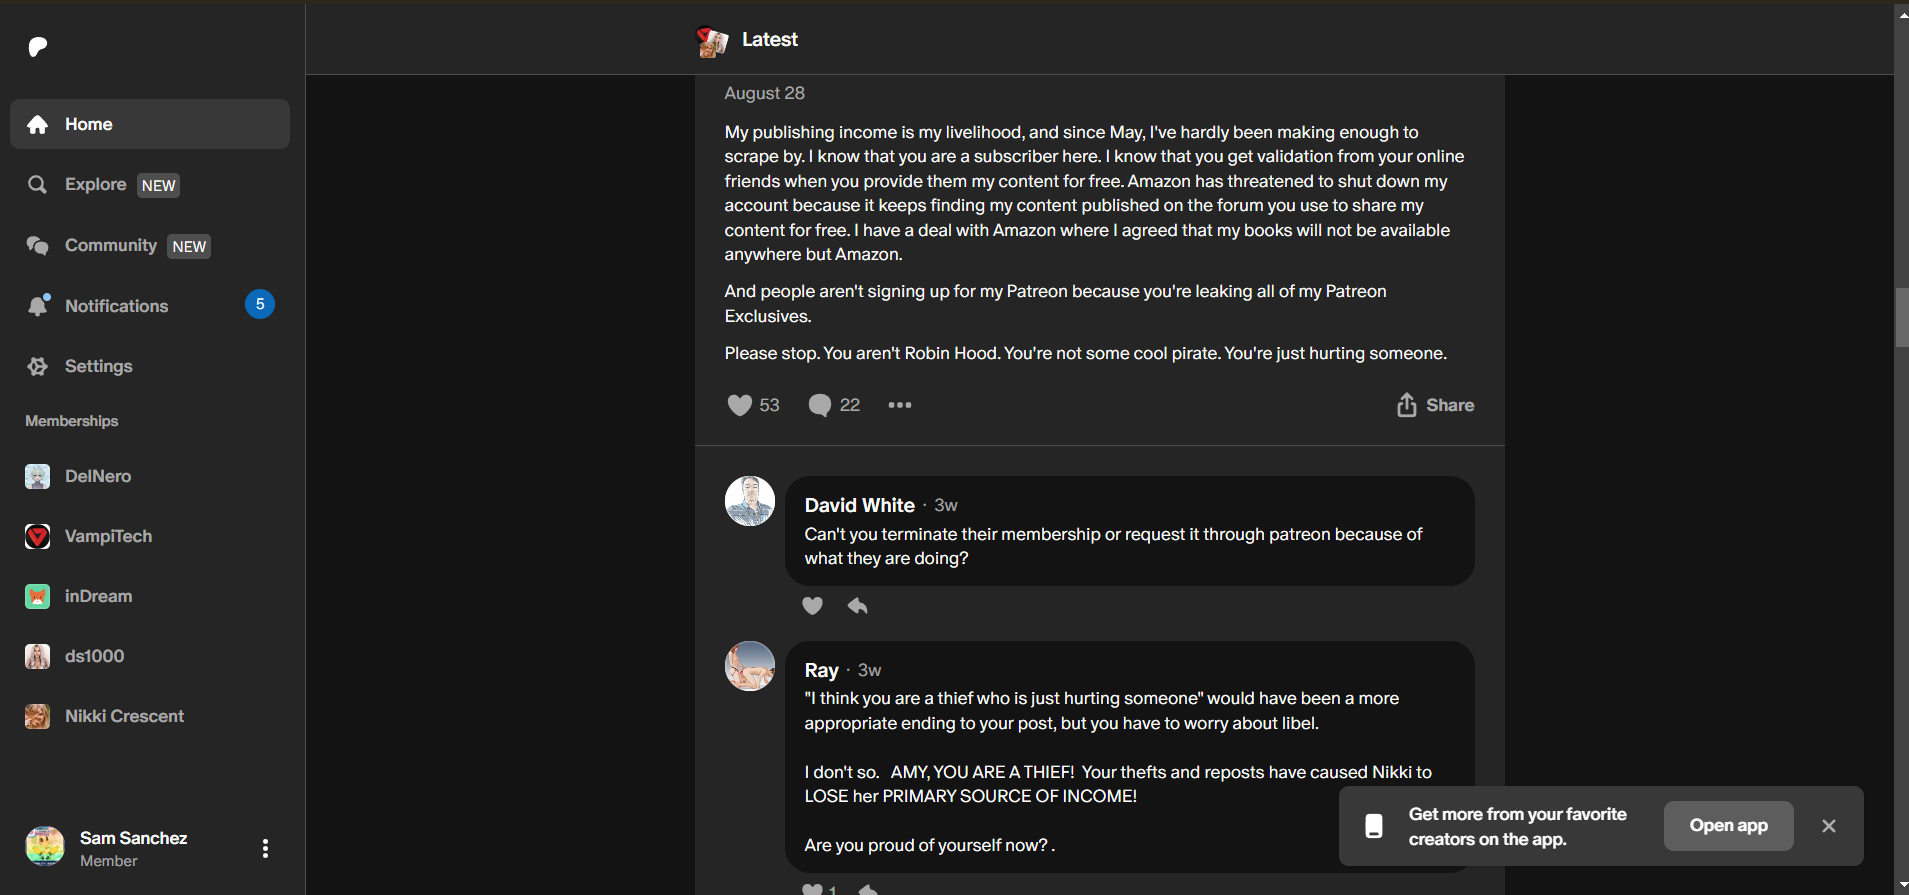The image size is (1909, 895).
Task: Open the account menu next to Sam Sanchez
Action: (265, 848)
